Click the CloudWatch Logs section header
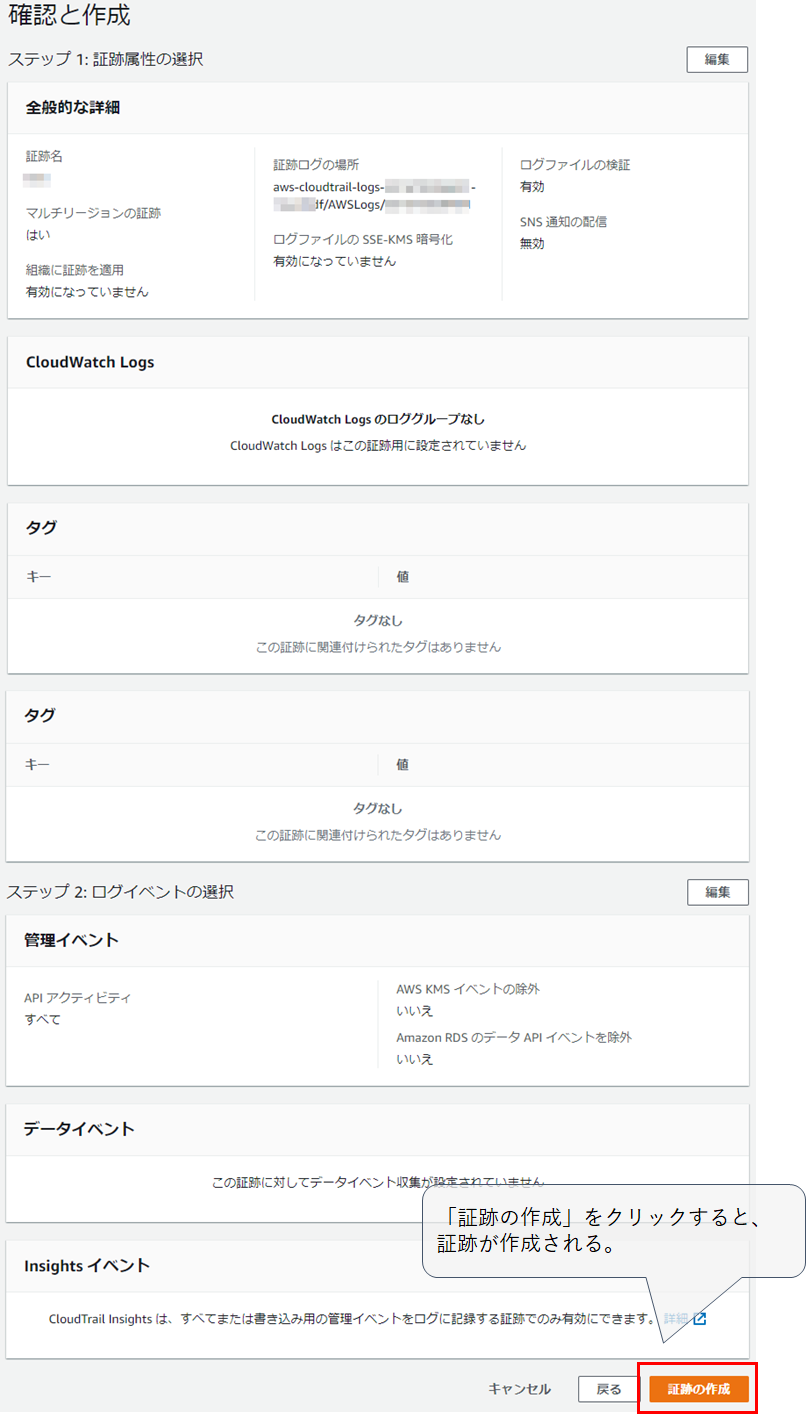806x1414 pixels. [90, 362]
